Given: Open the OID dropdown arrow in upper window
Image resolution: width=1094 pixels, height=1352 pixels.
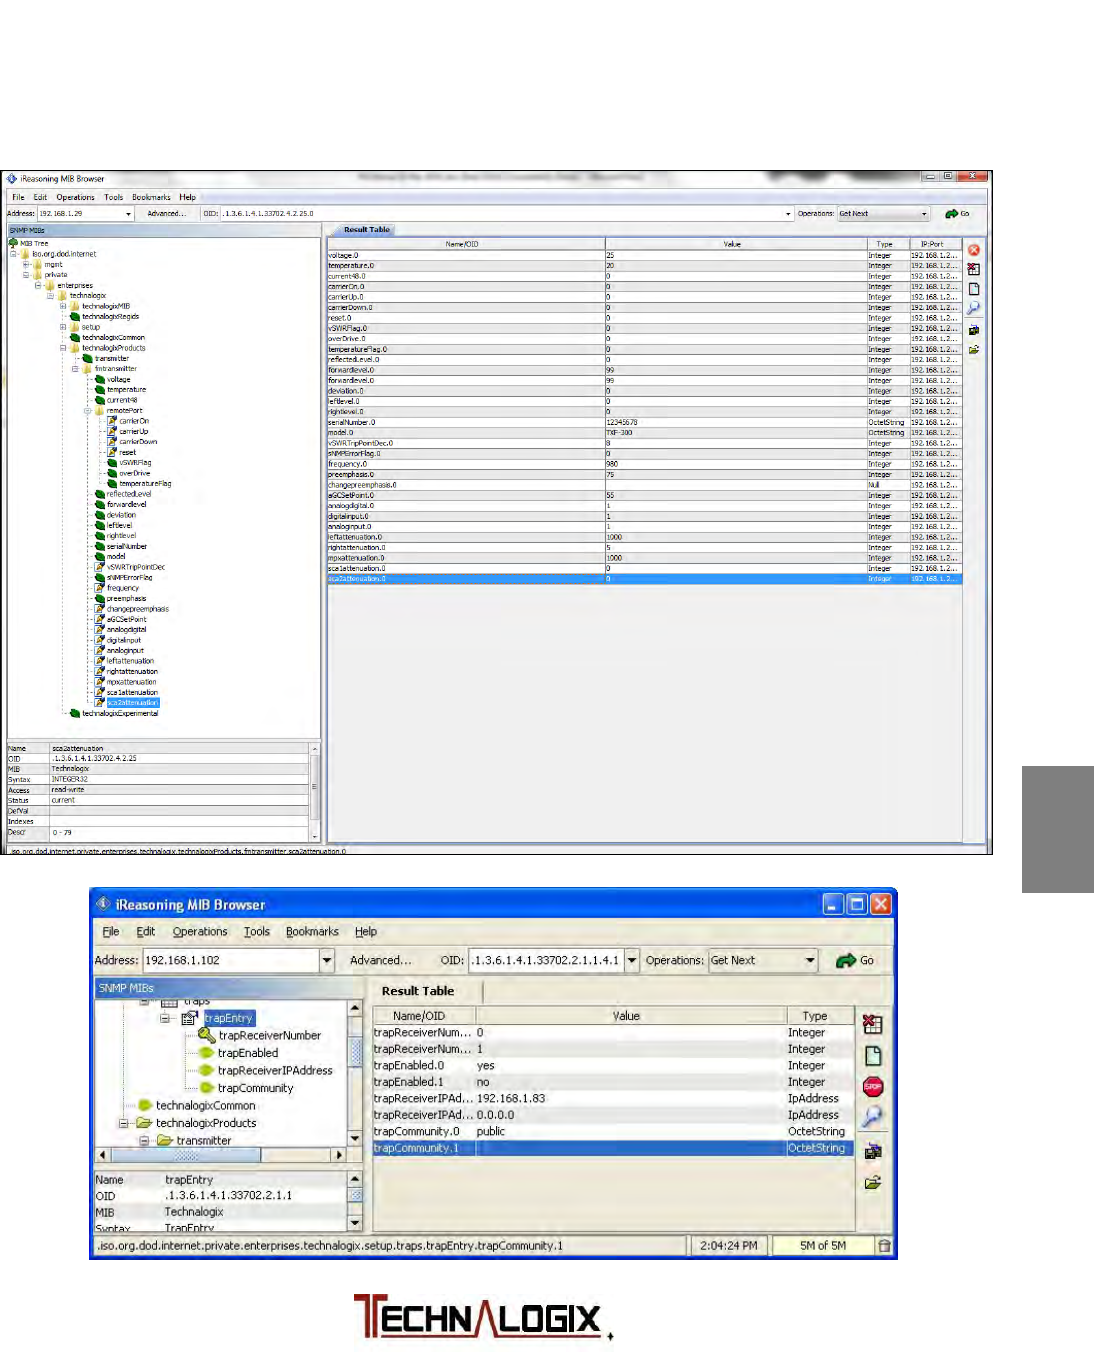Looking at the screenshot, I should 788,214.
